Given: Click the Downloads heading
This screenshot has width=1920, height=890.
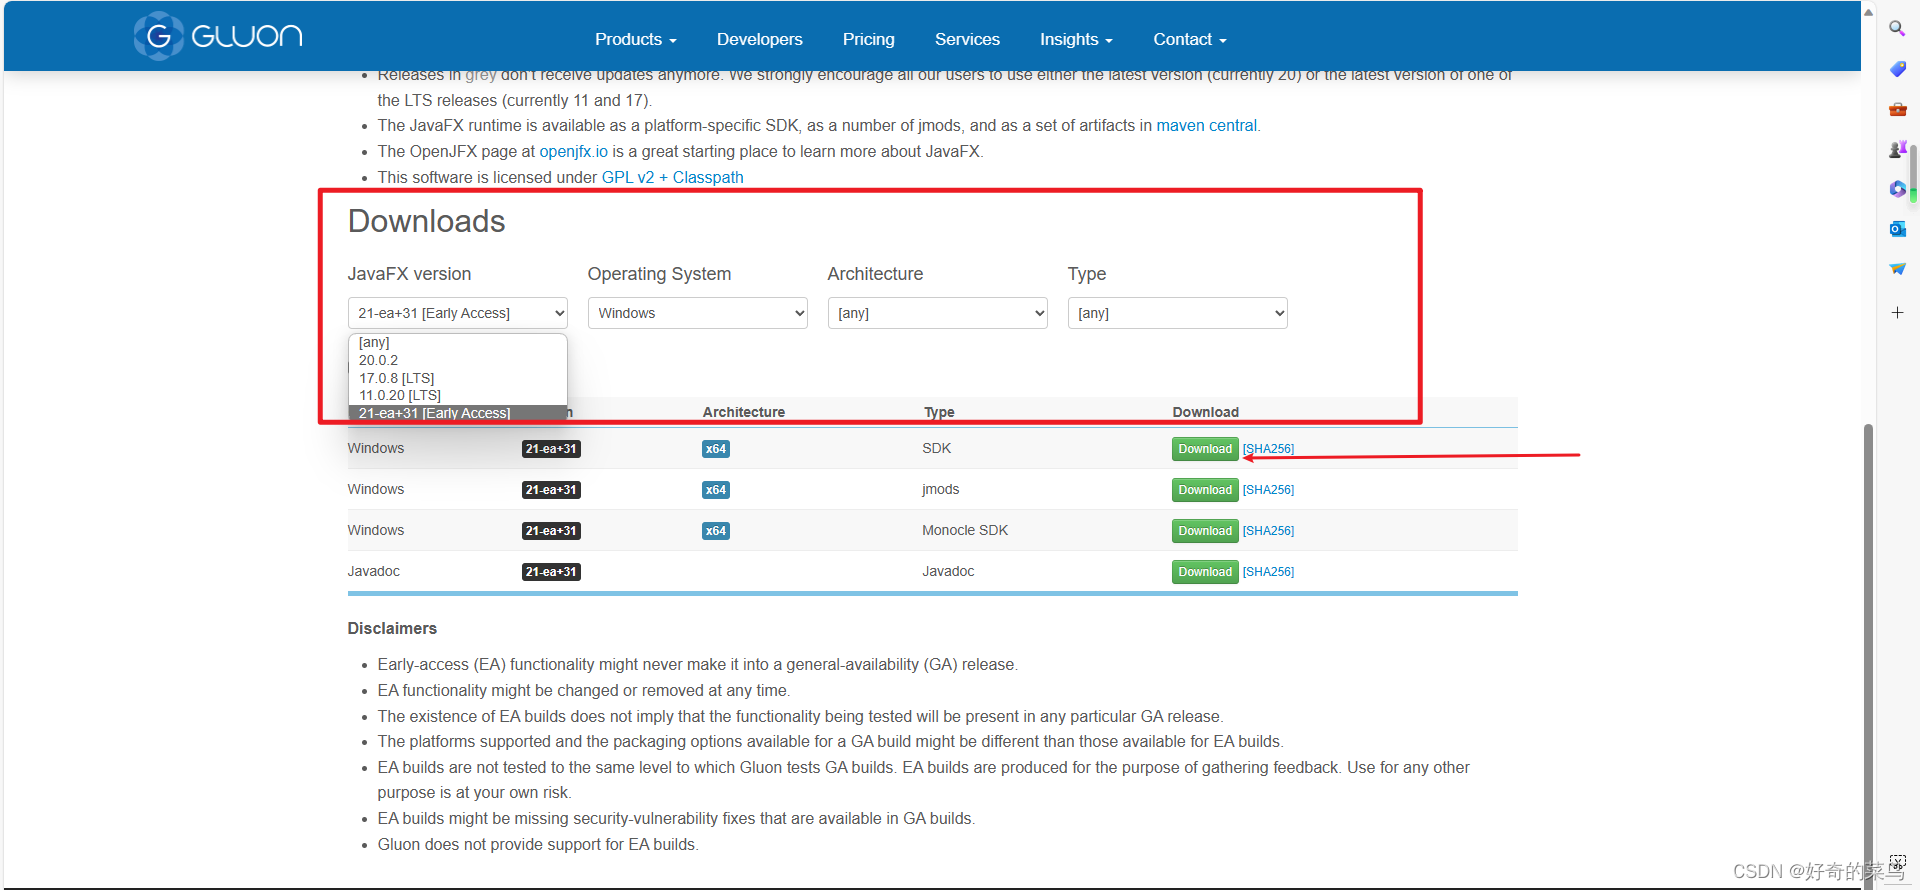Looking at the screenshot, I should pos(427,221).
